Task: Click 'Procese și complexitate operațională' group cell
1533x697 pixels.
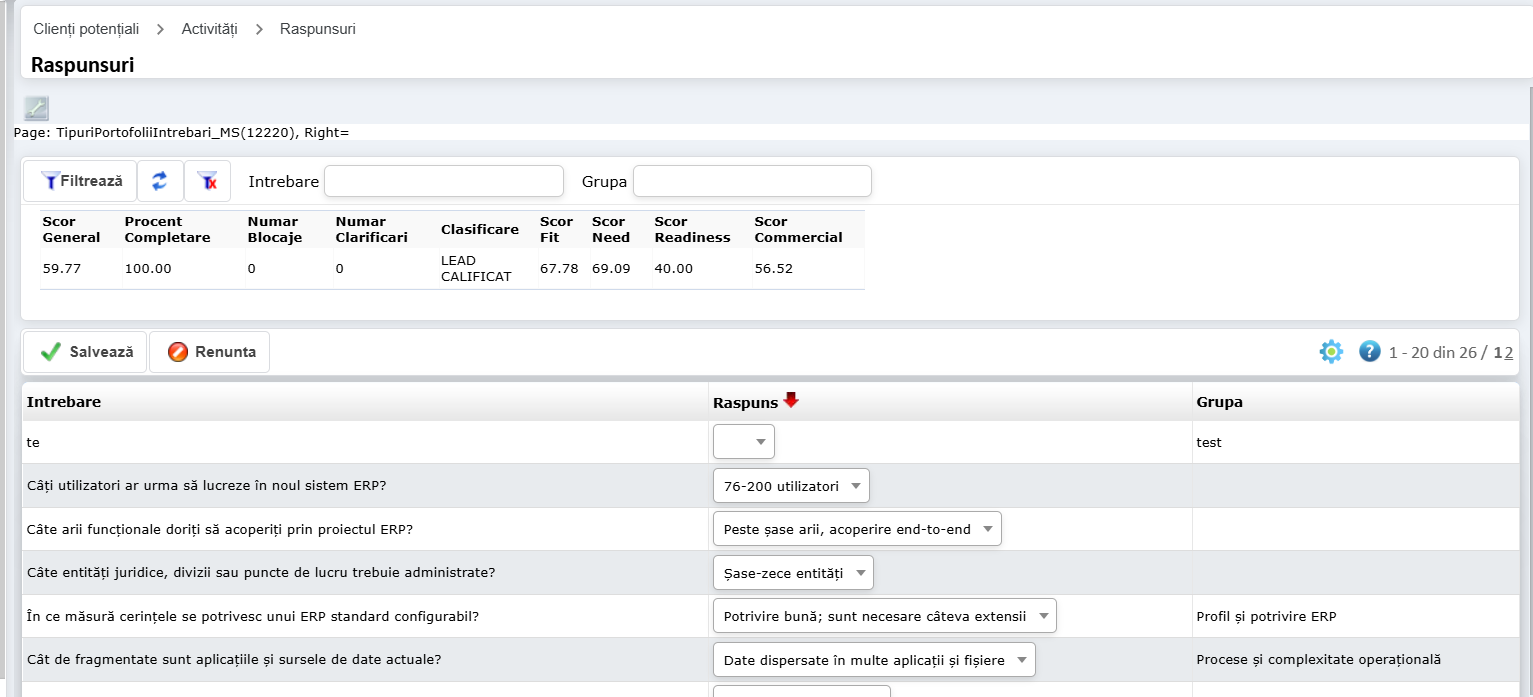Action: (1318, 660)
